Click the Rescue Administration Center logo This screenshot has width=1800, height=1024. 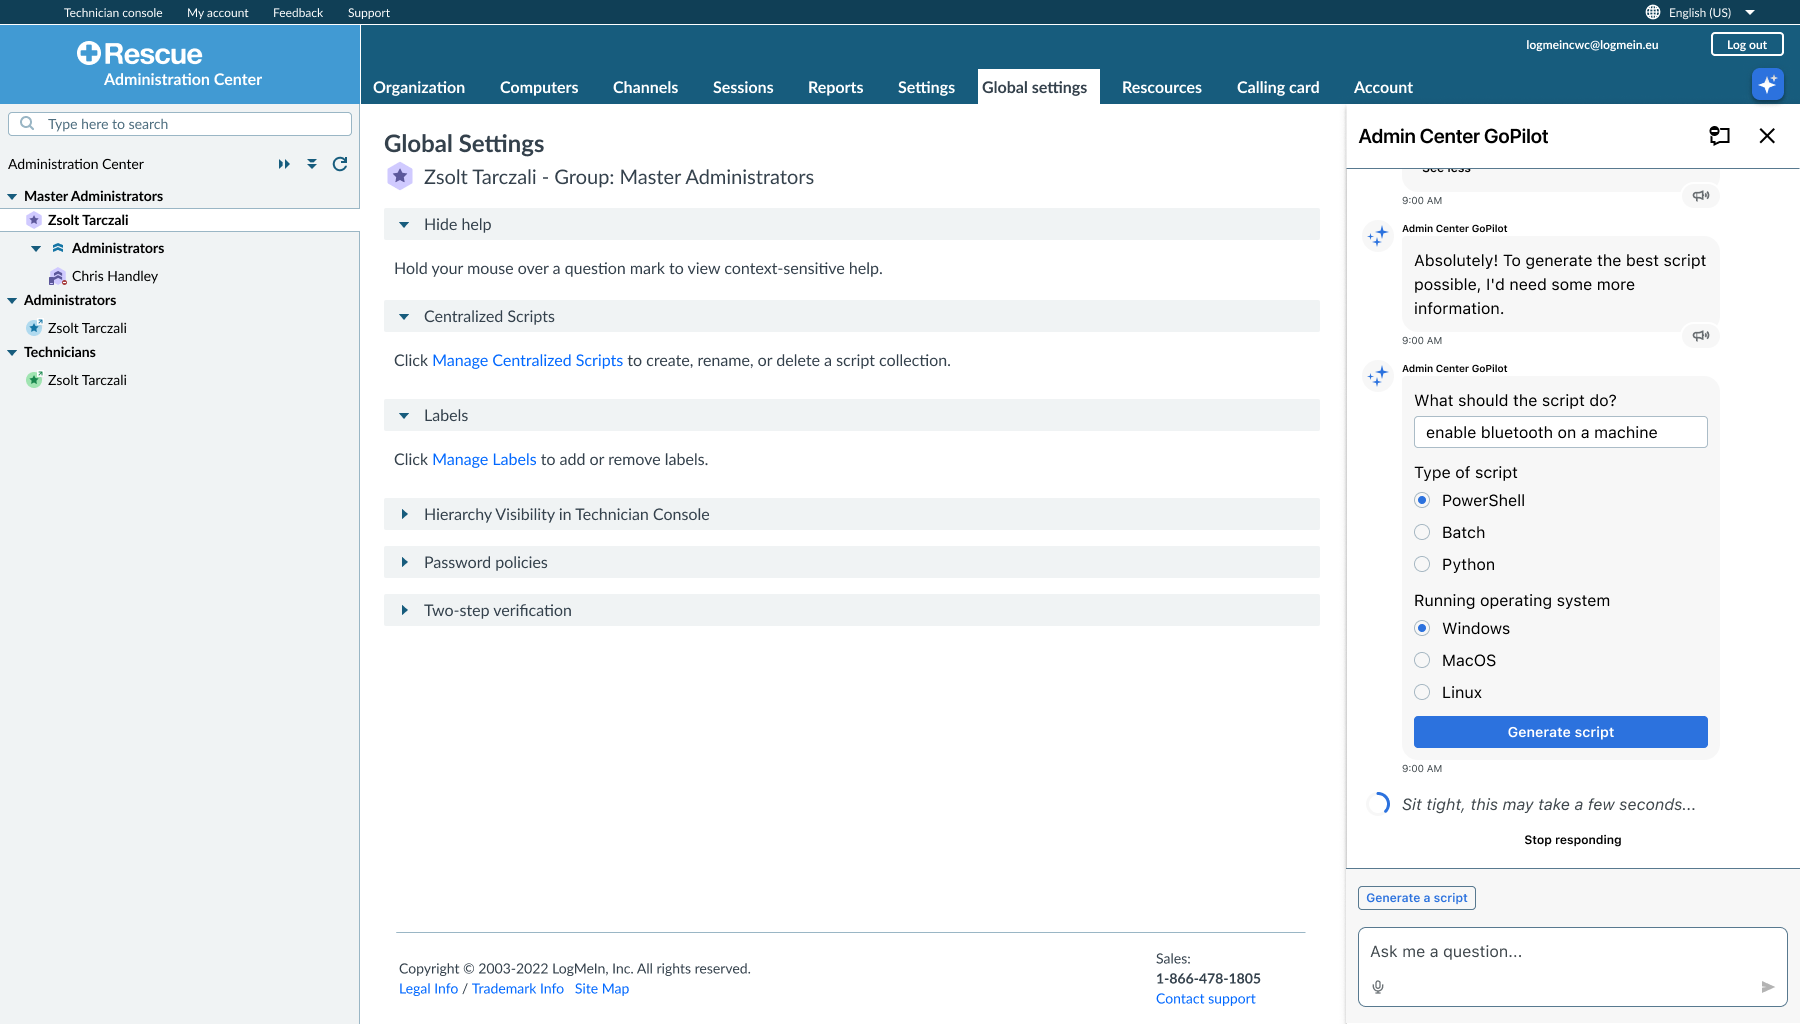170,64
